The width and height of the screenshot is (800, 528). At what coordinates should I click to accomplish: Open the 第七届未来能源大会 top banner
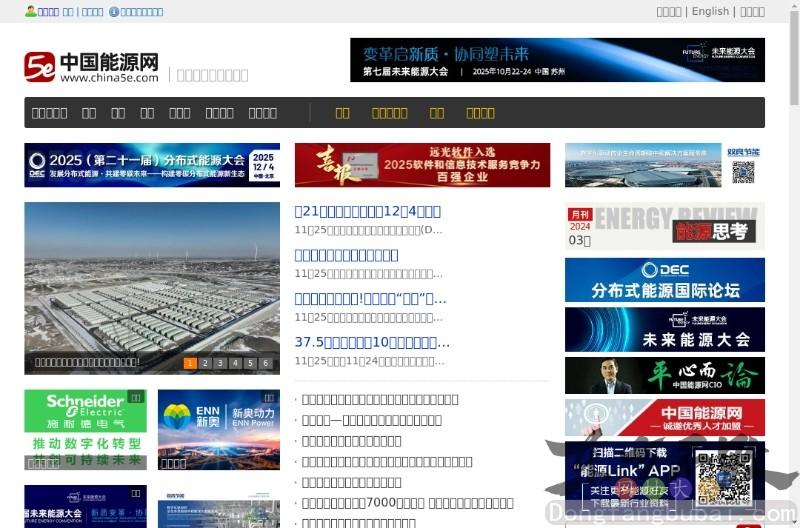coord(557,60)
